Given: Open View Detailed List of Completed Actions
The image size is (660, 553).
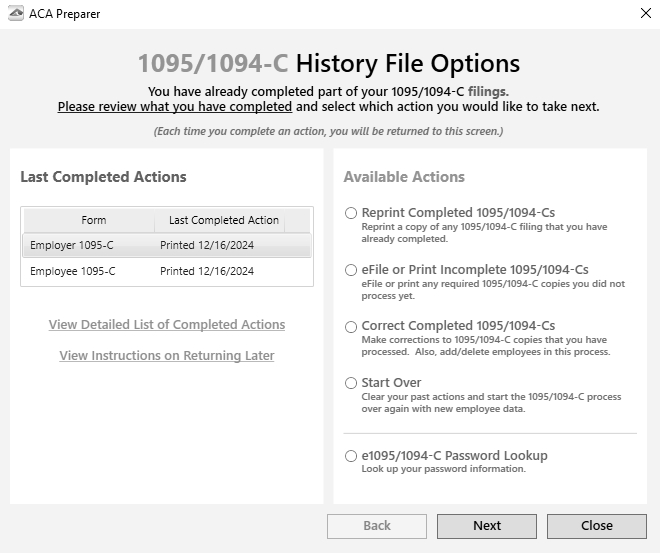Looking at the screenshot, I should (x=167, y=325).
